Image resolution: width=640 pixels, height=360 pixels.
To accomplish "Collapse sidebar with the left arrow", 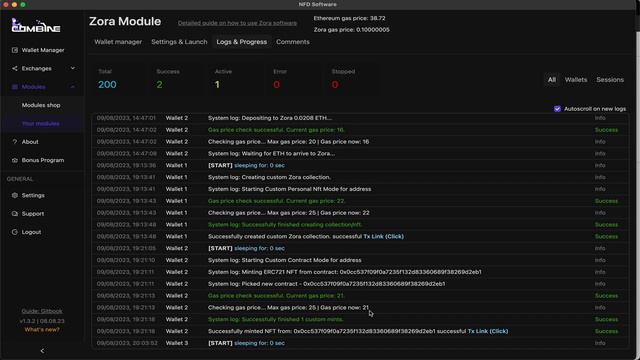I will tap(42, 351).
